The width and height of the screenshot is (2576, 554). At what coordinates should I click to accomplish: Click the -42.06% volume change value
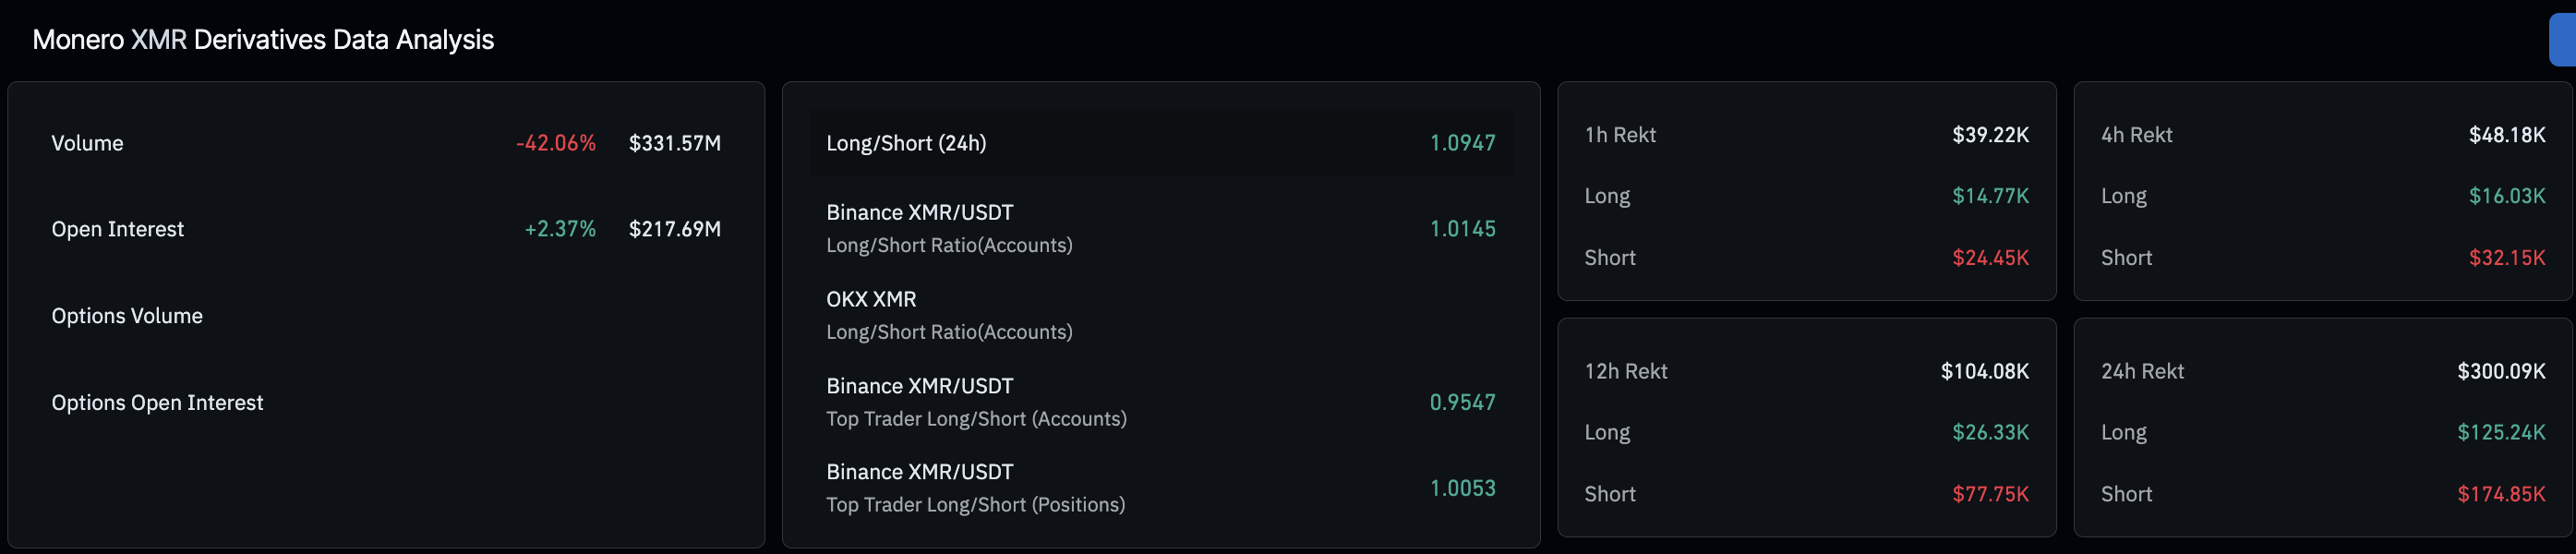pyautogui.click(x=556, y=143)
